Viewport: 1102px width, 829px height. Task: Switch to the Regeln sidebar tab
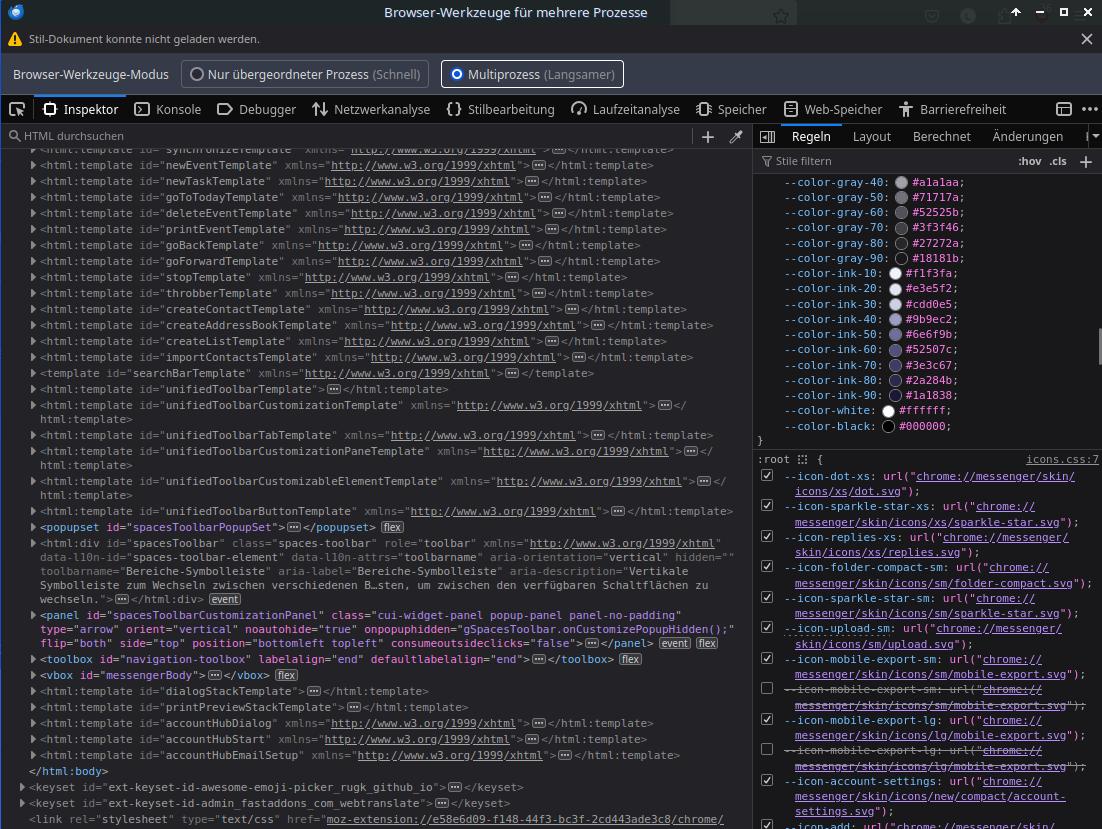click(811, 137)
